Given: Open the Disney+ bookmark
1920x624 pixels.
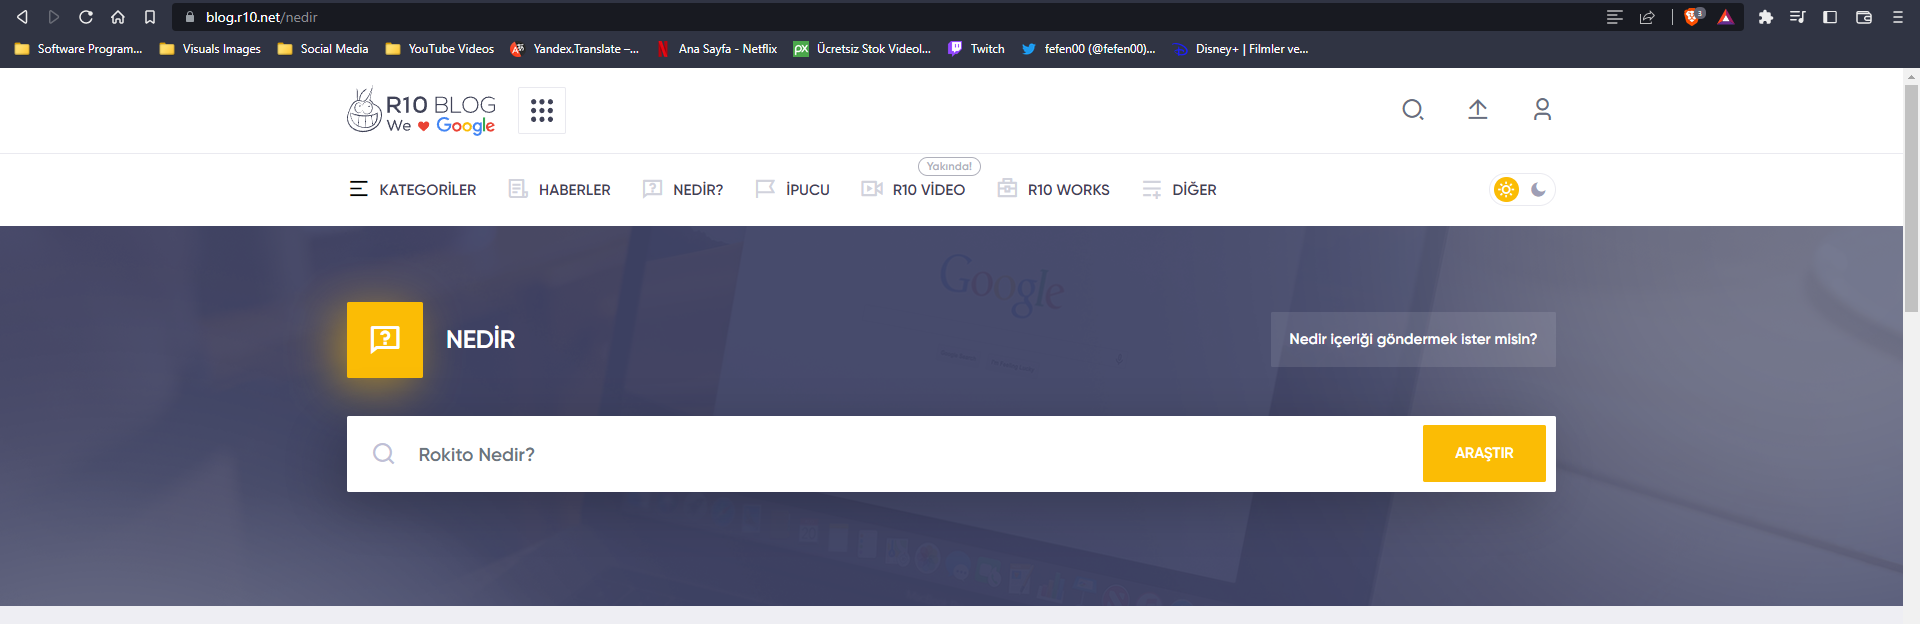Looking at the screenshot, I should (1241, 49).
